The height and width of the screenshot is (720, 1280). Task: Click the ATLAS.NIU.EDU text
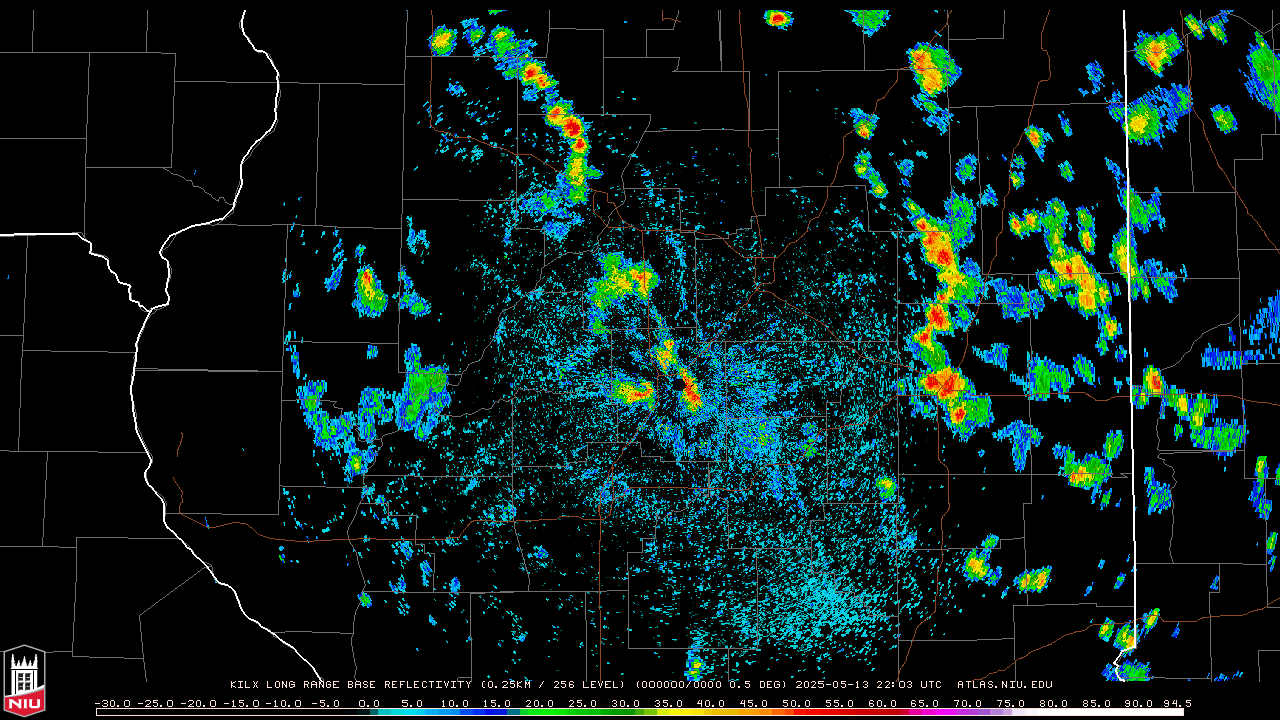[1005, 685]
